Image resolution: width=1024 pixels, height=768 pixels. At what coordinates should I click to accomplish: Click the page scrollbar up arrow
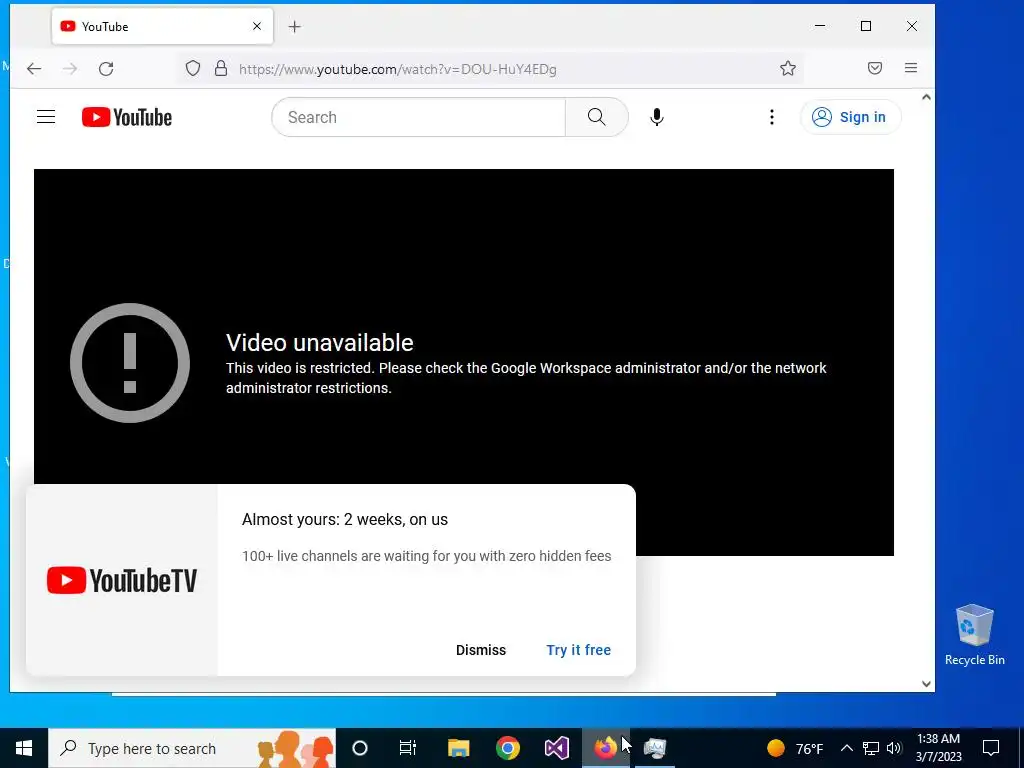coord(926,97)
